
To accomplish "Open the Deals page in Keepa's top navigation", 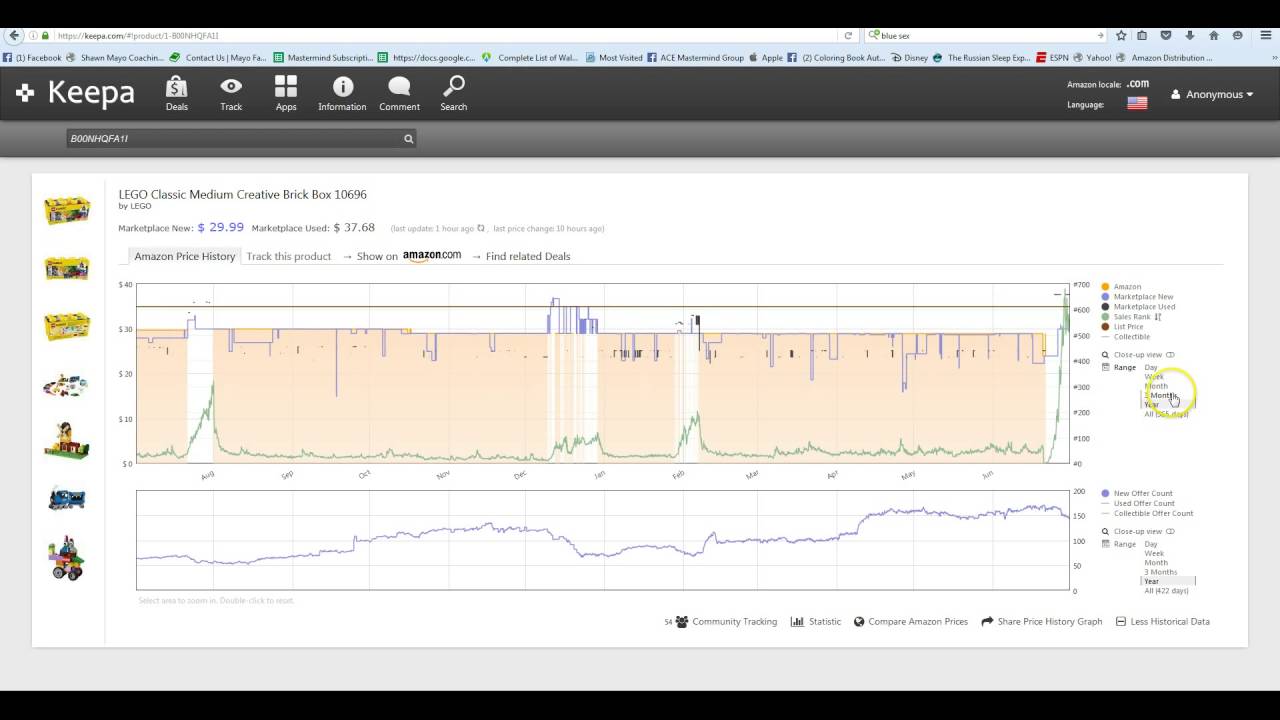I will [176, 94].
